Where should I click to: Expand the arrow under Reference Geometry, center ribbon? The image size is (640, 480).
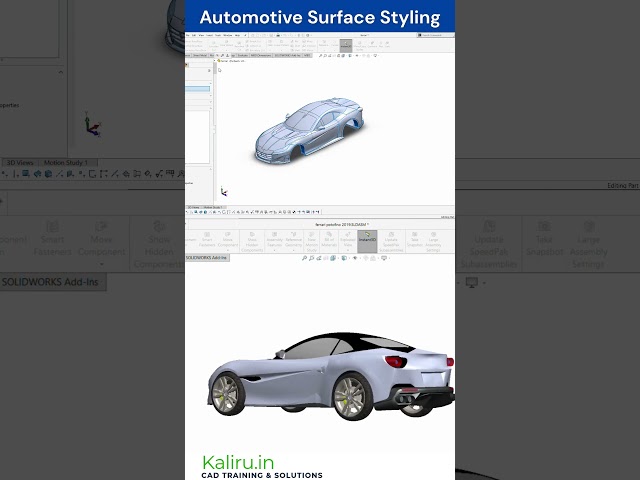[293, 250]
